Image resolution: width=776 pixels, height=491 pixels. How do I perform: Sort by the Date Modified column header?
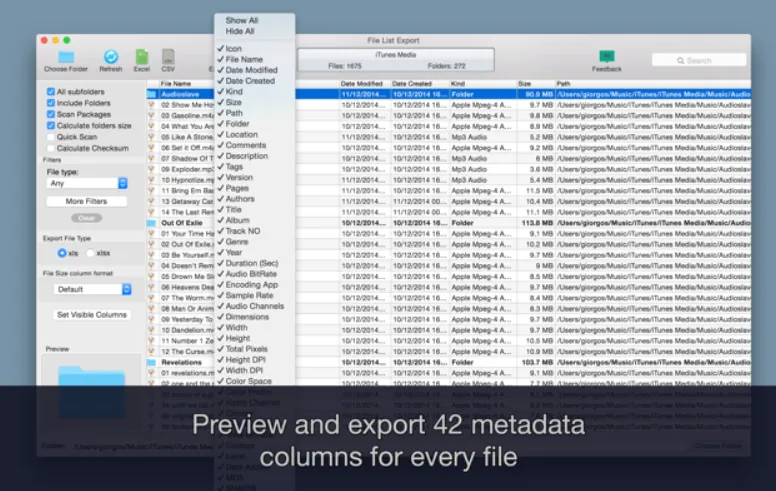click(x=364, y=84)
